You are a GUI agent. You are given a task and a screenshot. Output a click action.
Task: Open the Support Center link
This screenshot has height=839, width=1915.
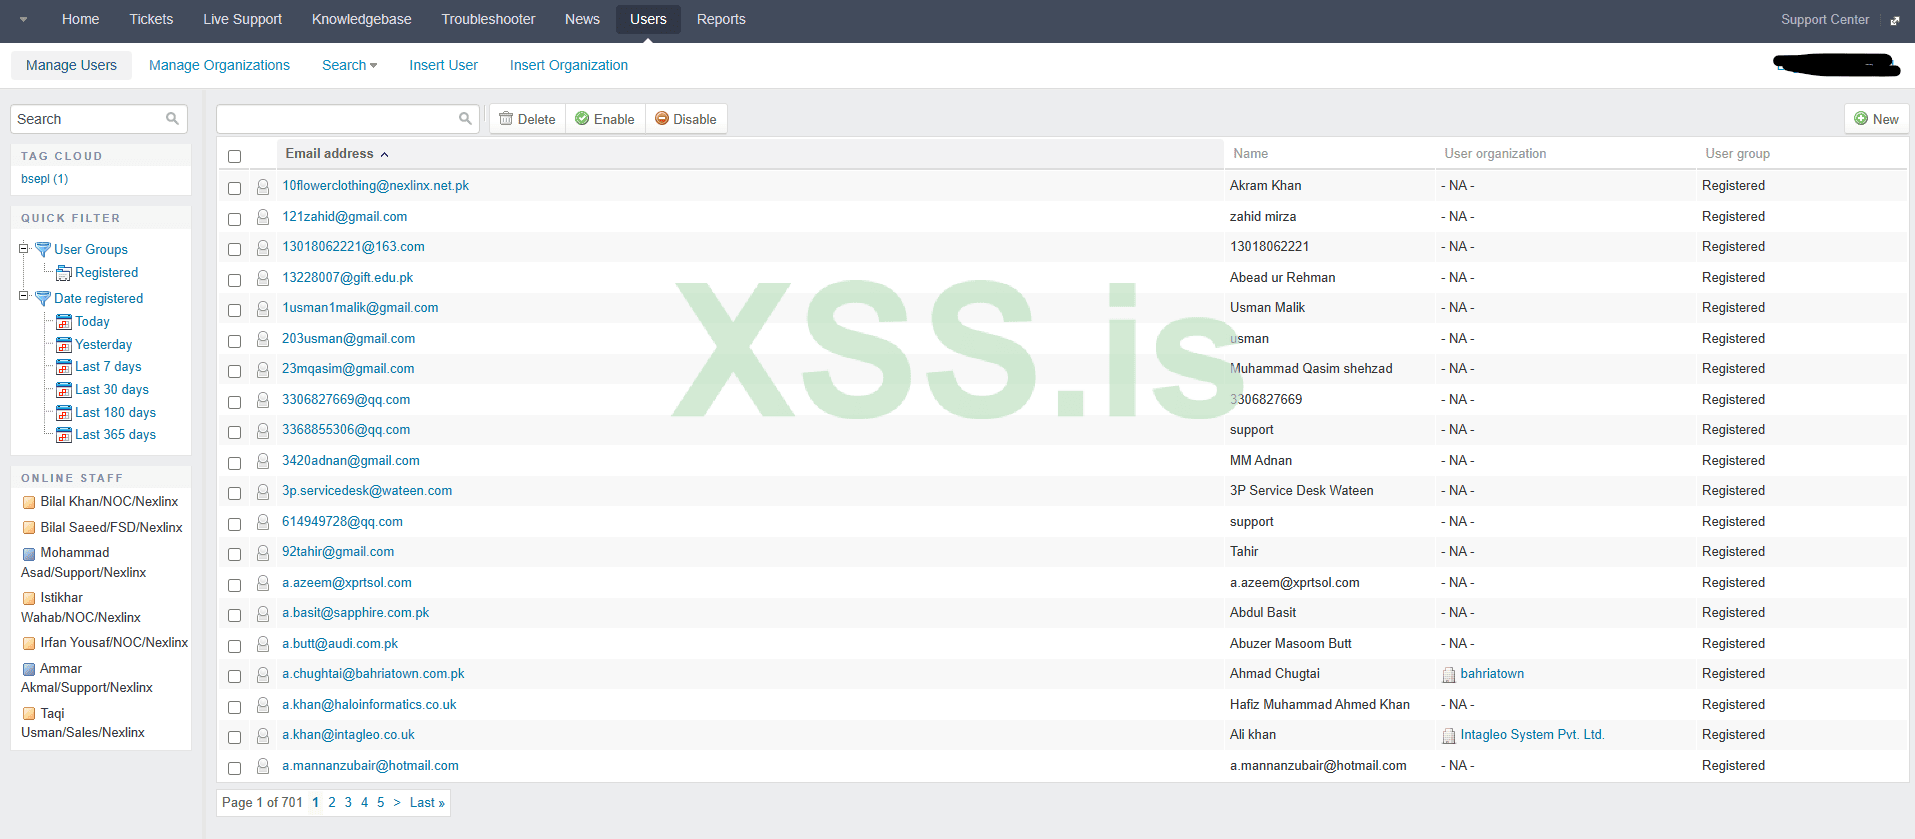point(1825,19)
